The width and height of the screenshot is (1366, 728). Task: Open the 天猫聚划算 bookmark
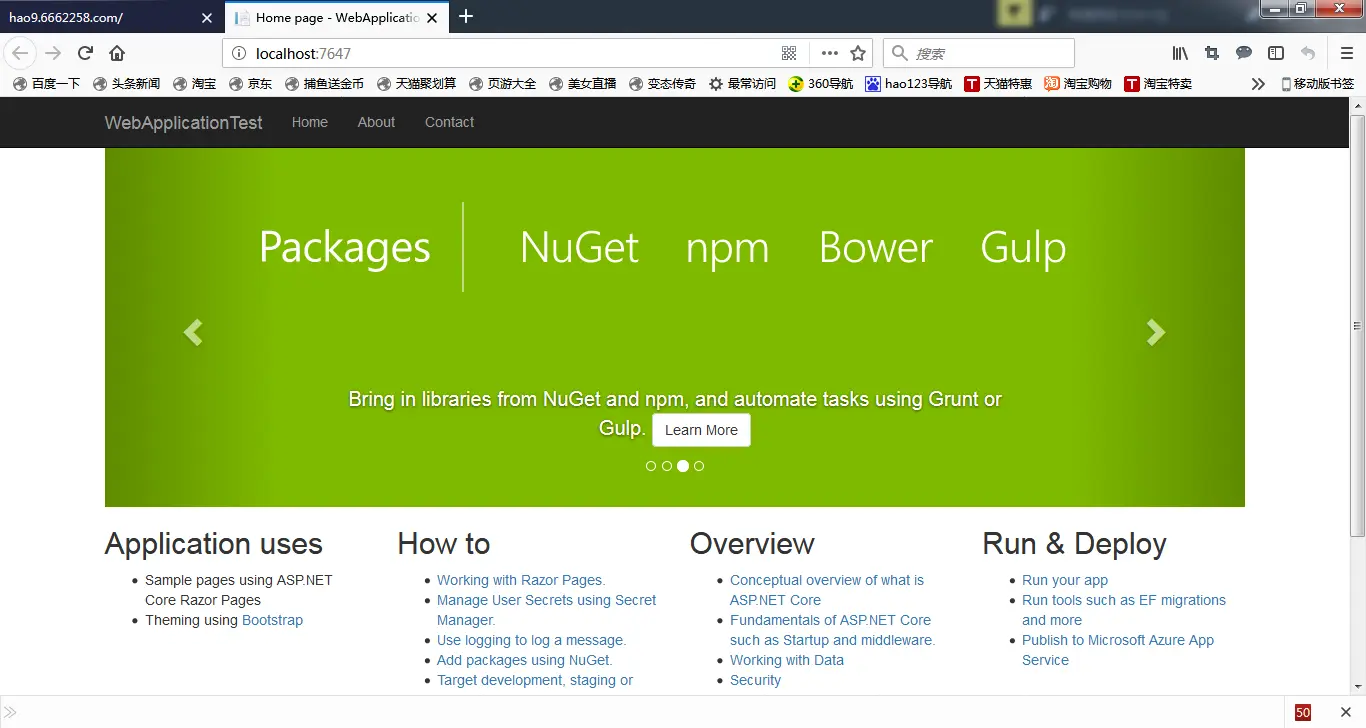pyautogui.click(x=416, y=84)
